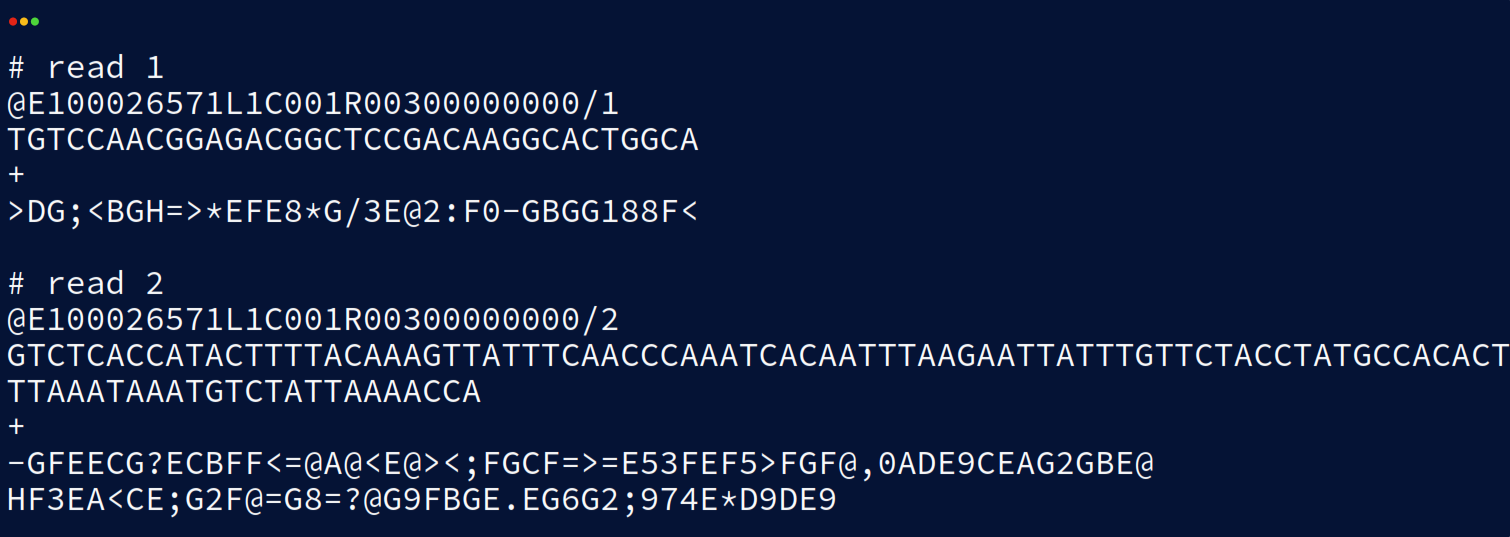Click the red close window dot
1510x537 pixels.
(x=13, y=21)
